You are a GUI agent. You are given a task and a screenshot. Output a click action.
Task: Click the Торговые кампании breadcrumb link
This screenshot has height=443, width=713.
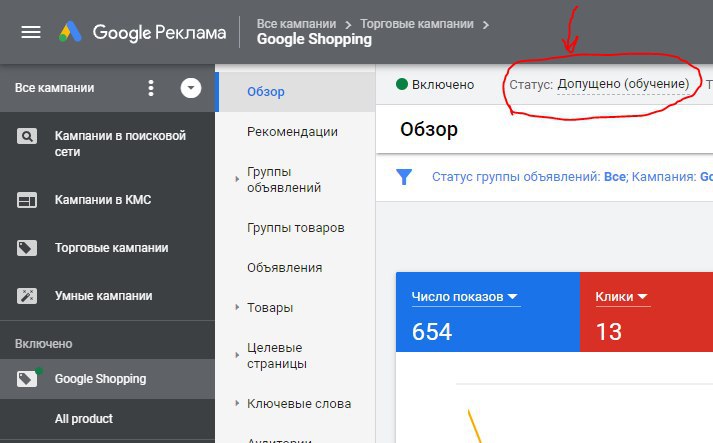(417, 24)
